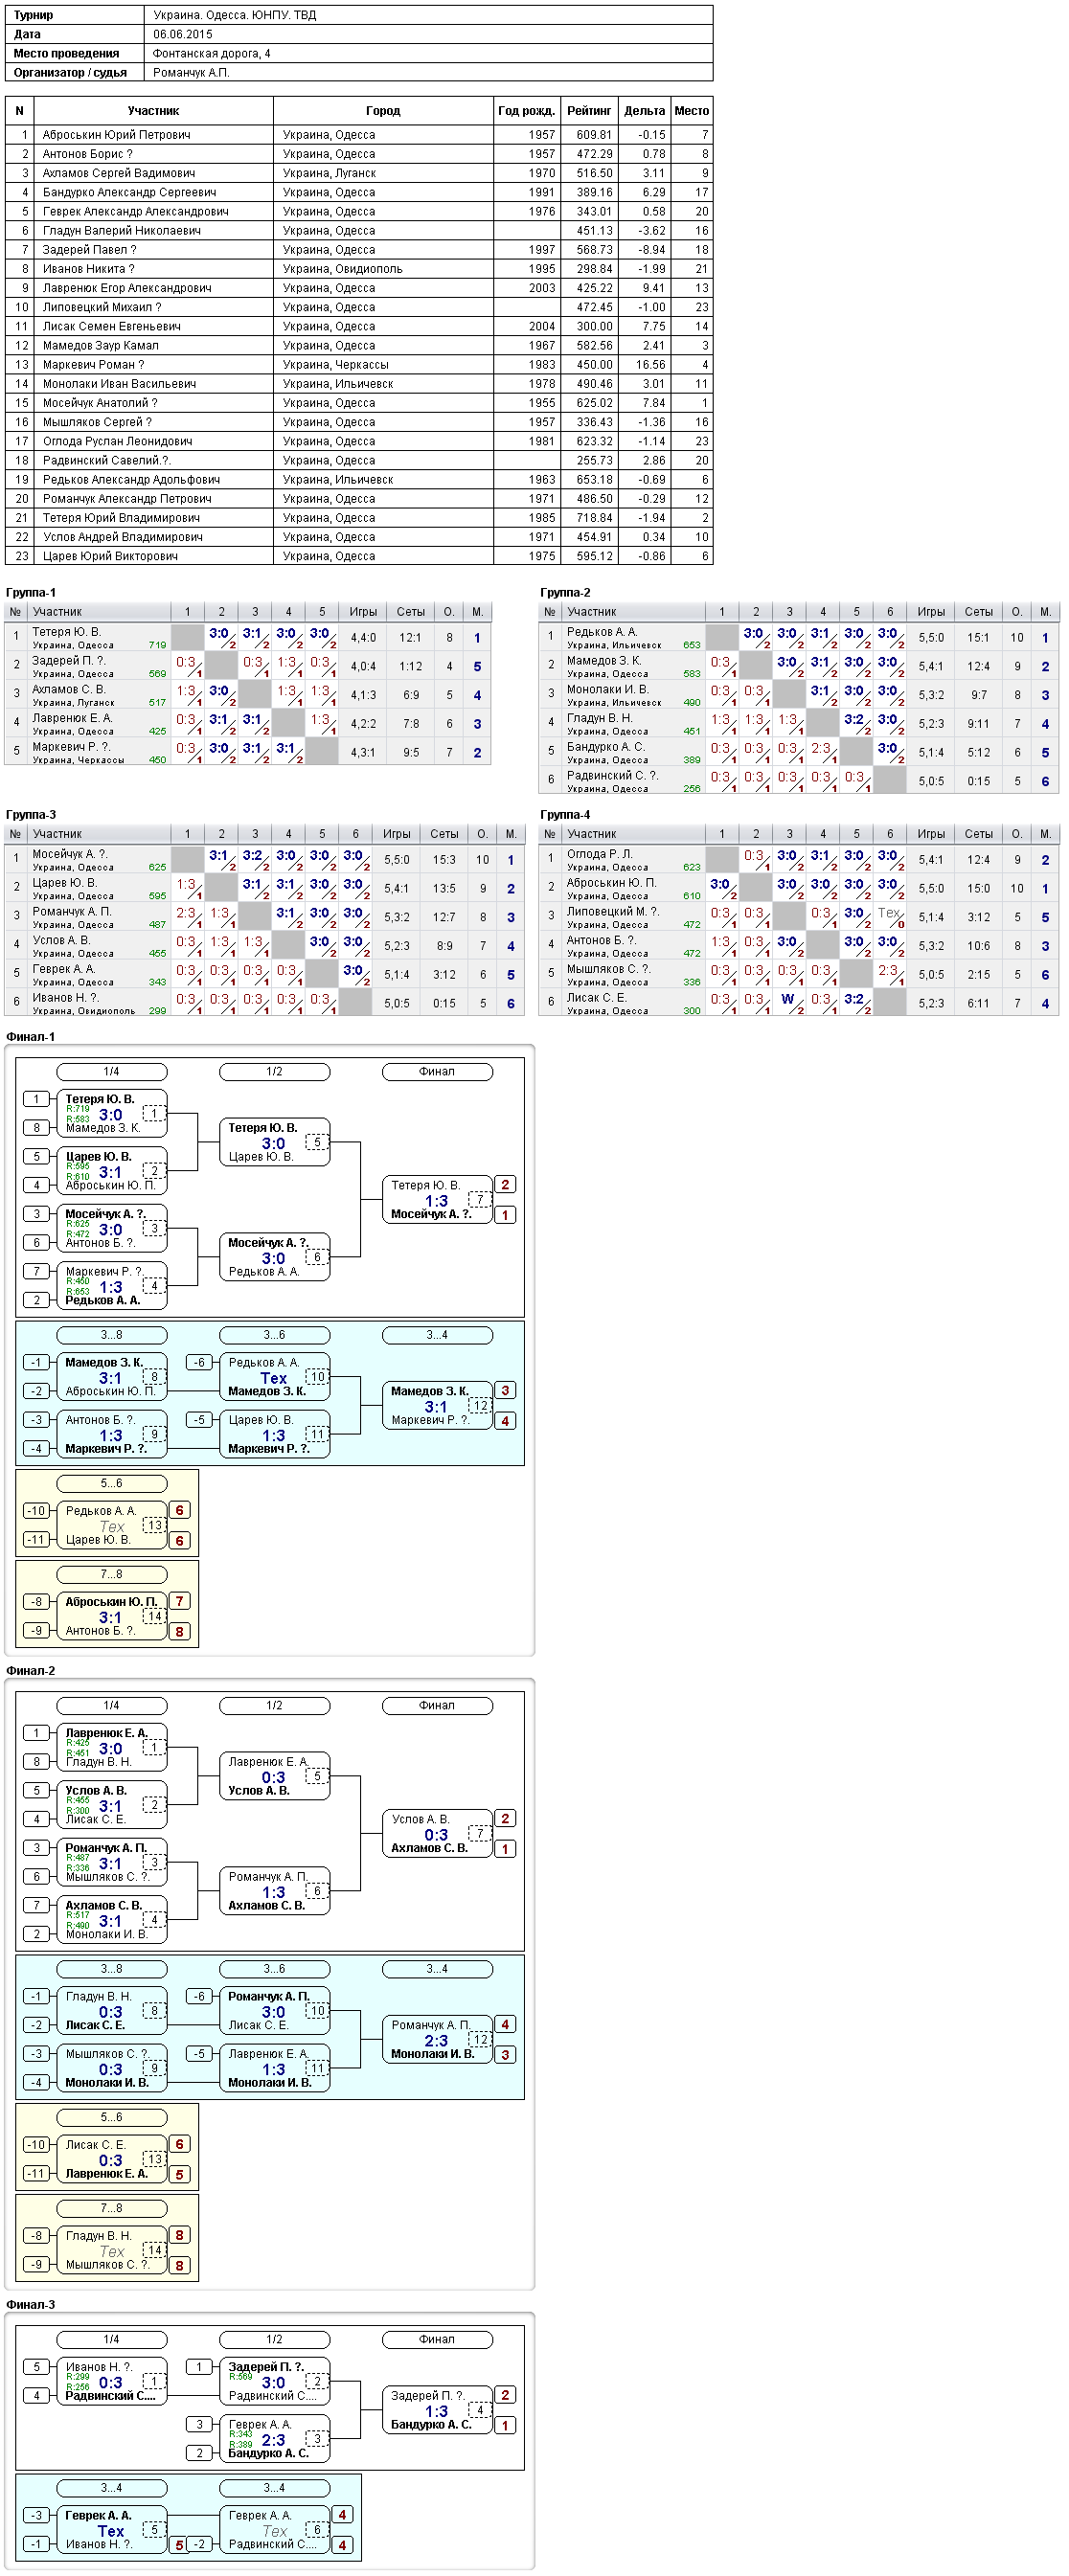Click rating value 718.84
Screen dimensions: 1069x2576
(x=594, y=518)
